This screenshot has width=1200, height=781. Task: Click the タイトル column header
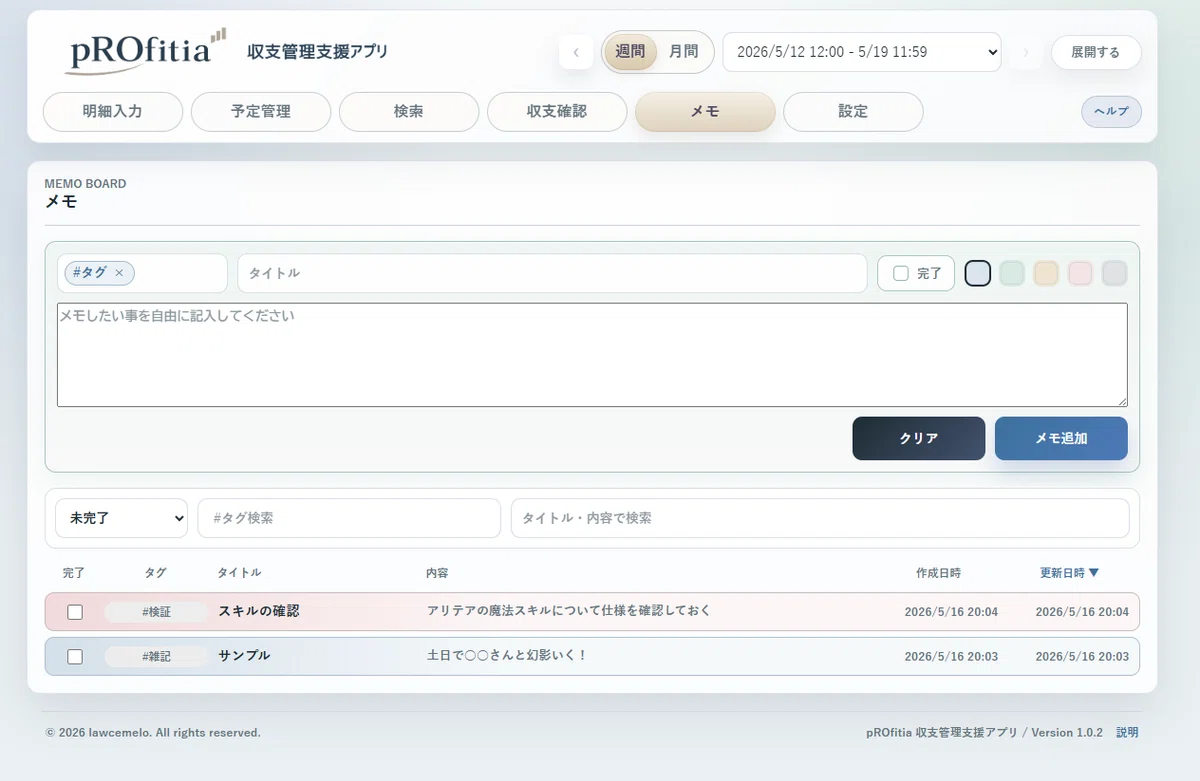tap(239, 573)
